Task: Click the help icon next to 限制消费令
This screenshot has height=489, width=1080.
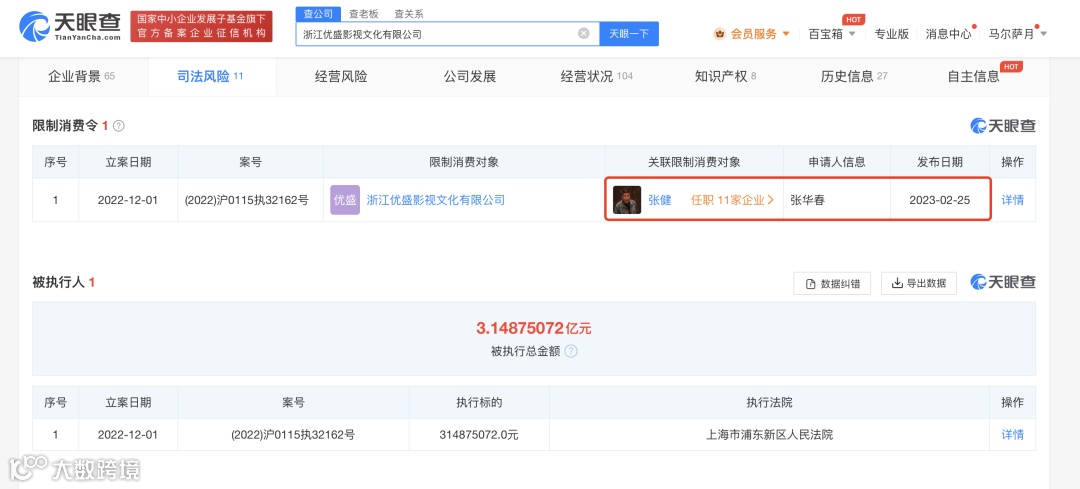Action: pos(118,126)
